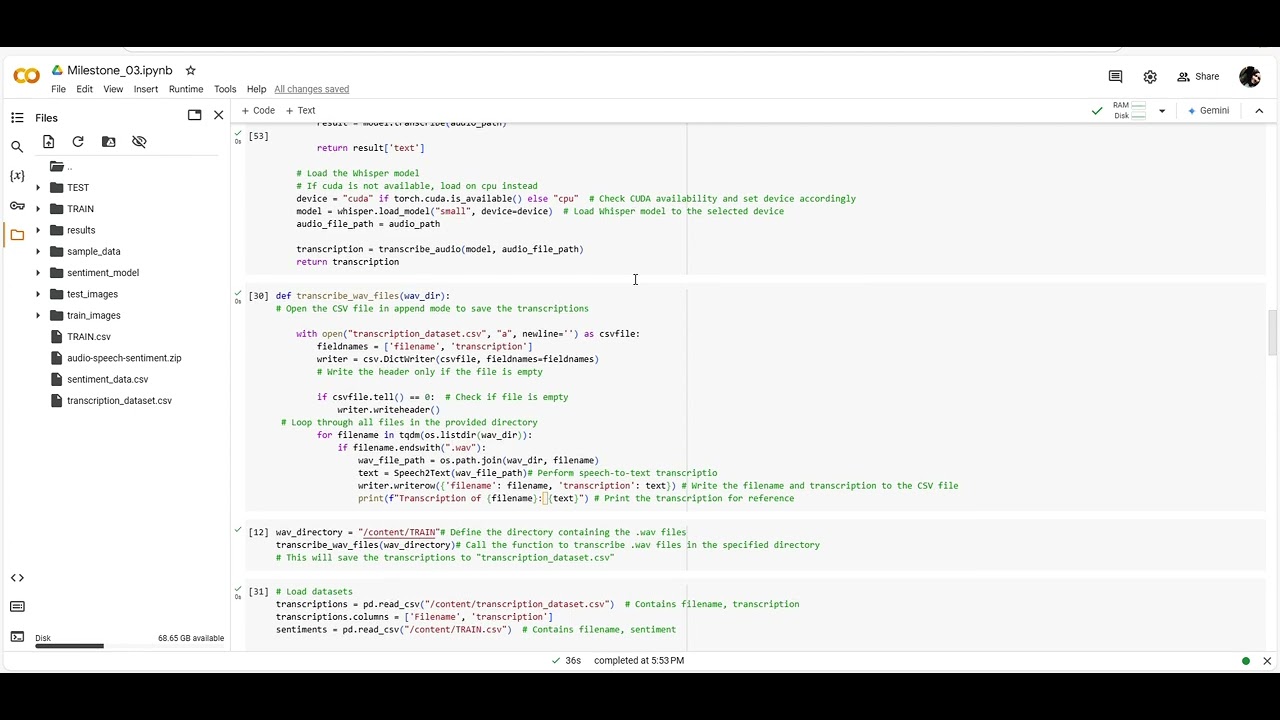Screen dimensions: 1280x720
Task: Open the Secrets key icon
Action: (x=17, y=206)
